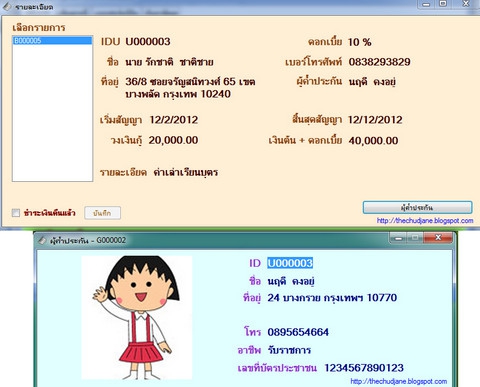
Task: Click IDU value U000003
Action: (x=148, y=42)
